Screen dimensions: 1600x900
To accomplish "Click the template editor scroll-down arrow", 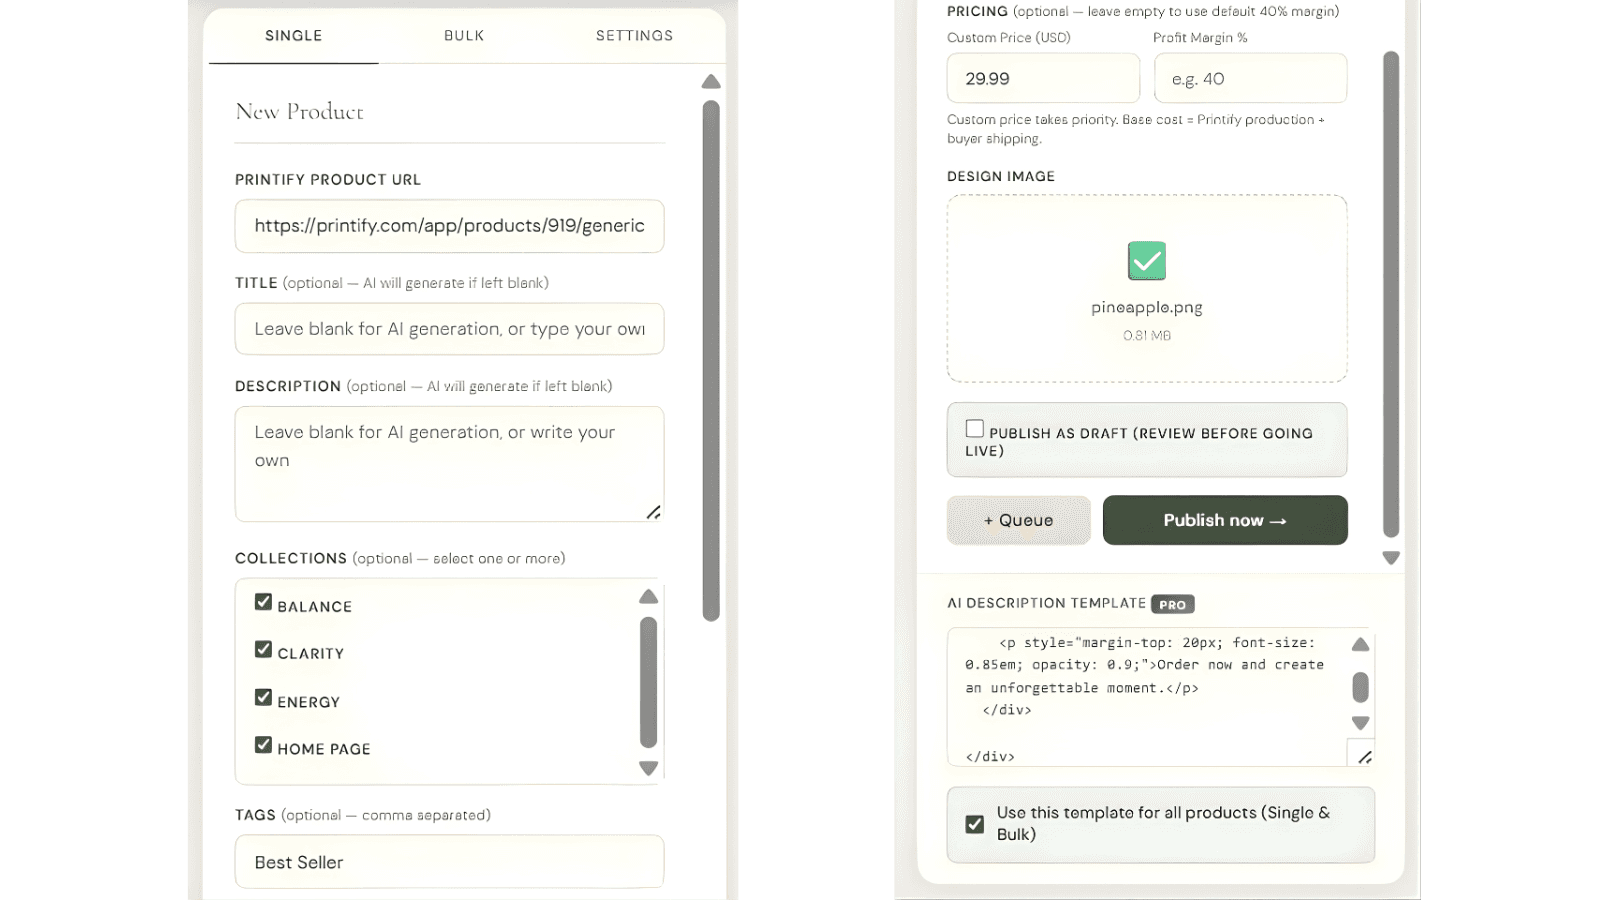I will 1361,723.
